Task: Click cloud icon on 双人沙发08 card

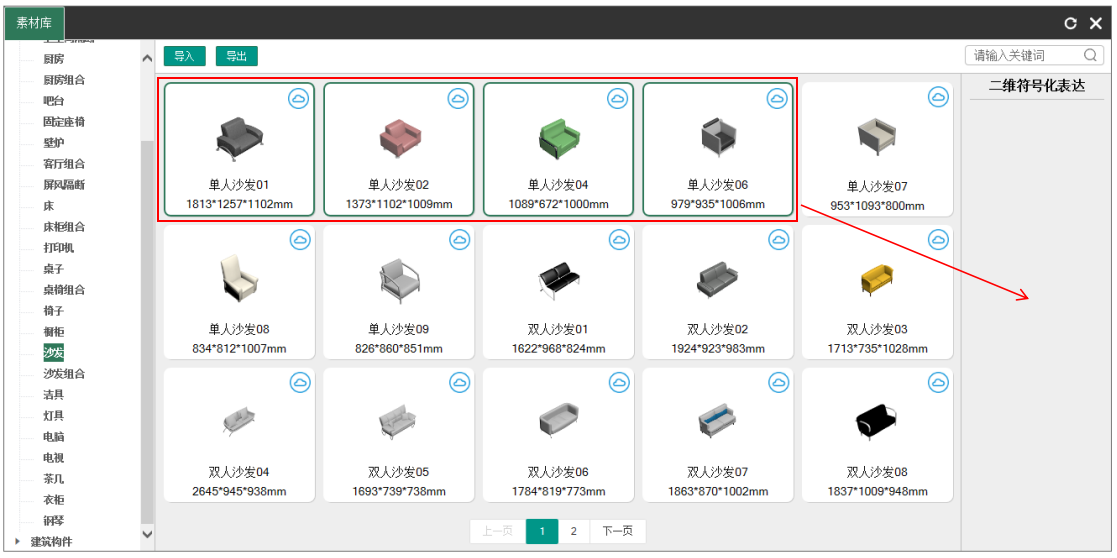Action: click(939, 383)
